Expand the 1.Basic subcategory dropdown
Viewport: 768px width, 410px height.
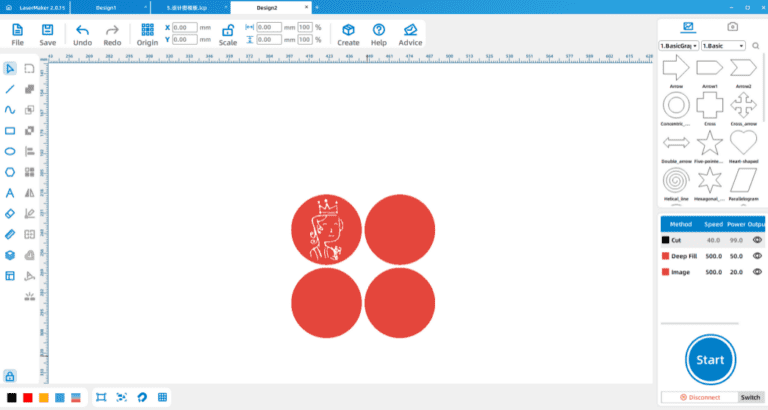click(723, 46)
